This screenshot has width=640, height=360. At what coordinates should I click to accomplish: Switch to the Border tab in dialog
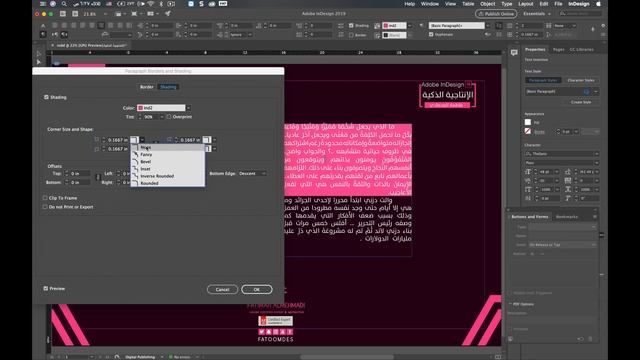147,87
